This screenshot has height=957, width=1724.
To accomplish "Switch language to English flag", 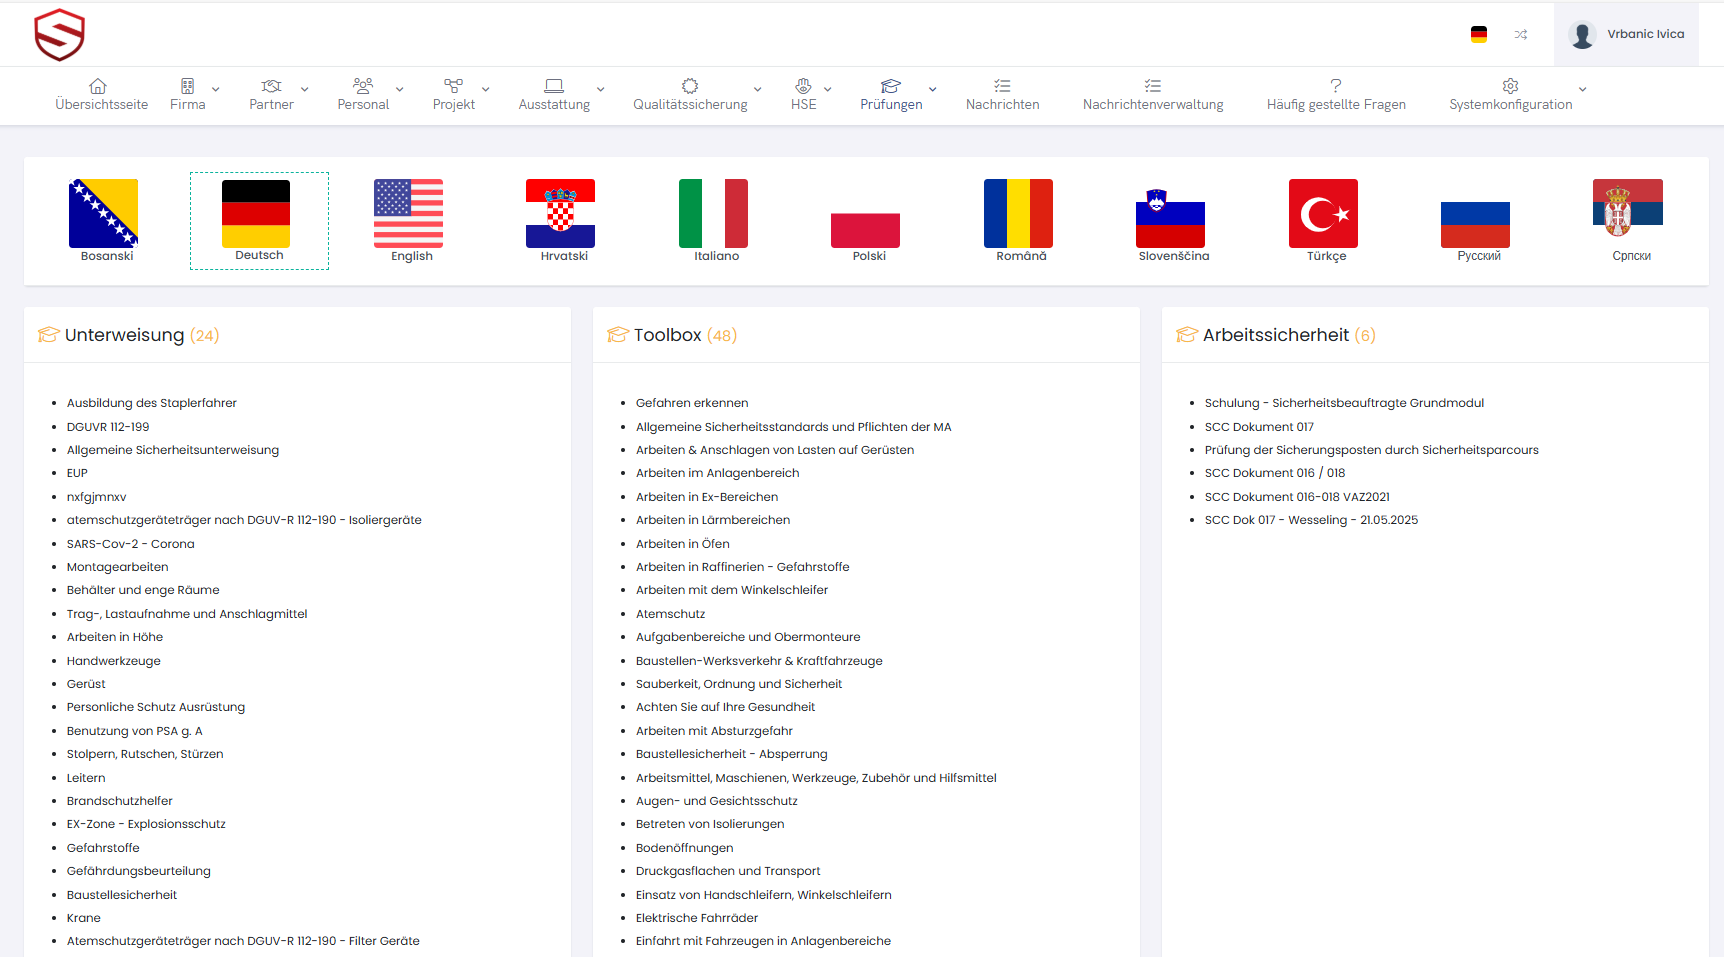I will [408, 214].
